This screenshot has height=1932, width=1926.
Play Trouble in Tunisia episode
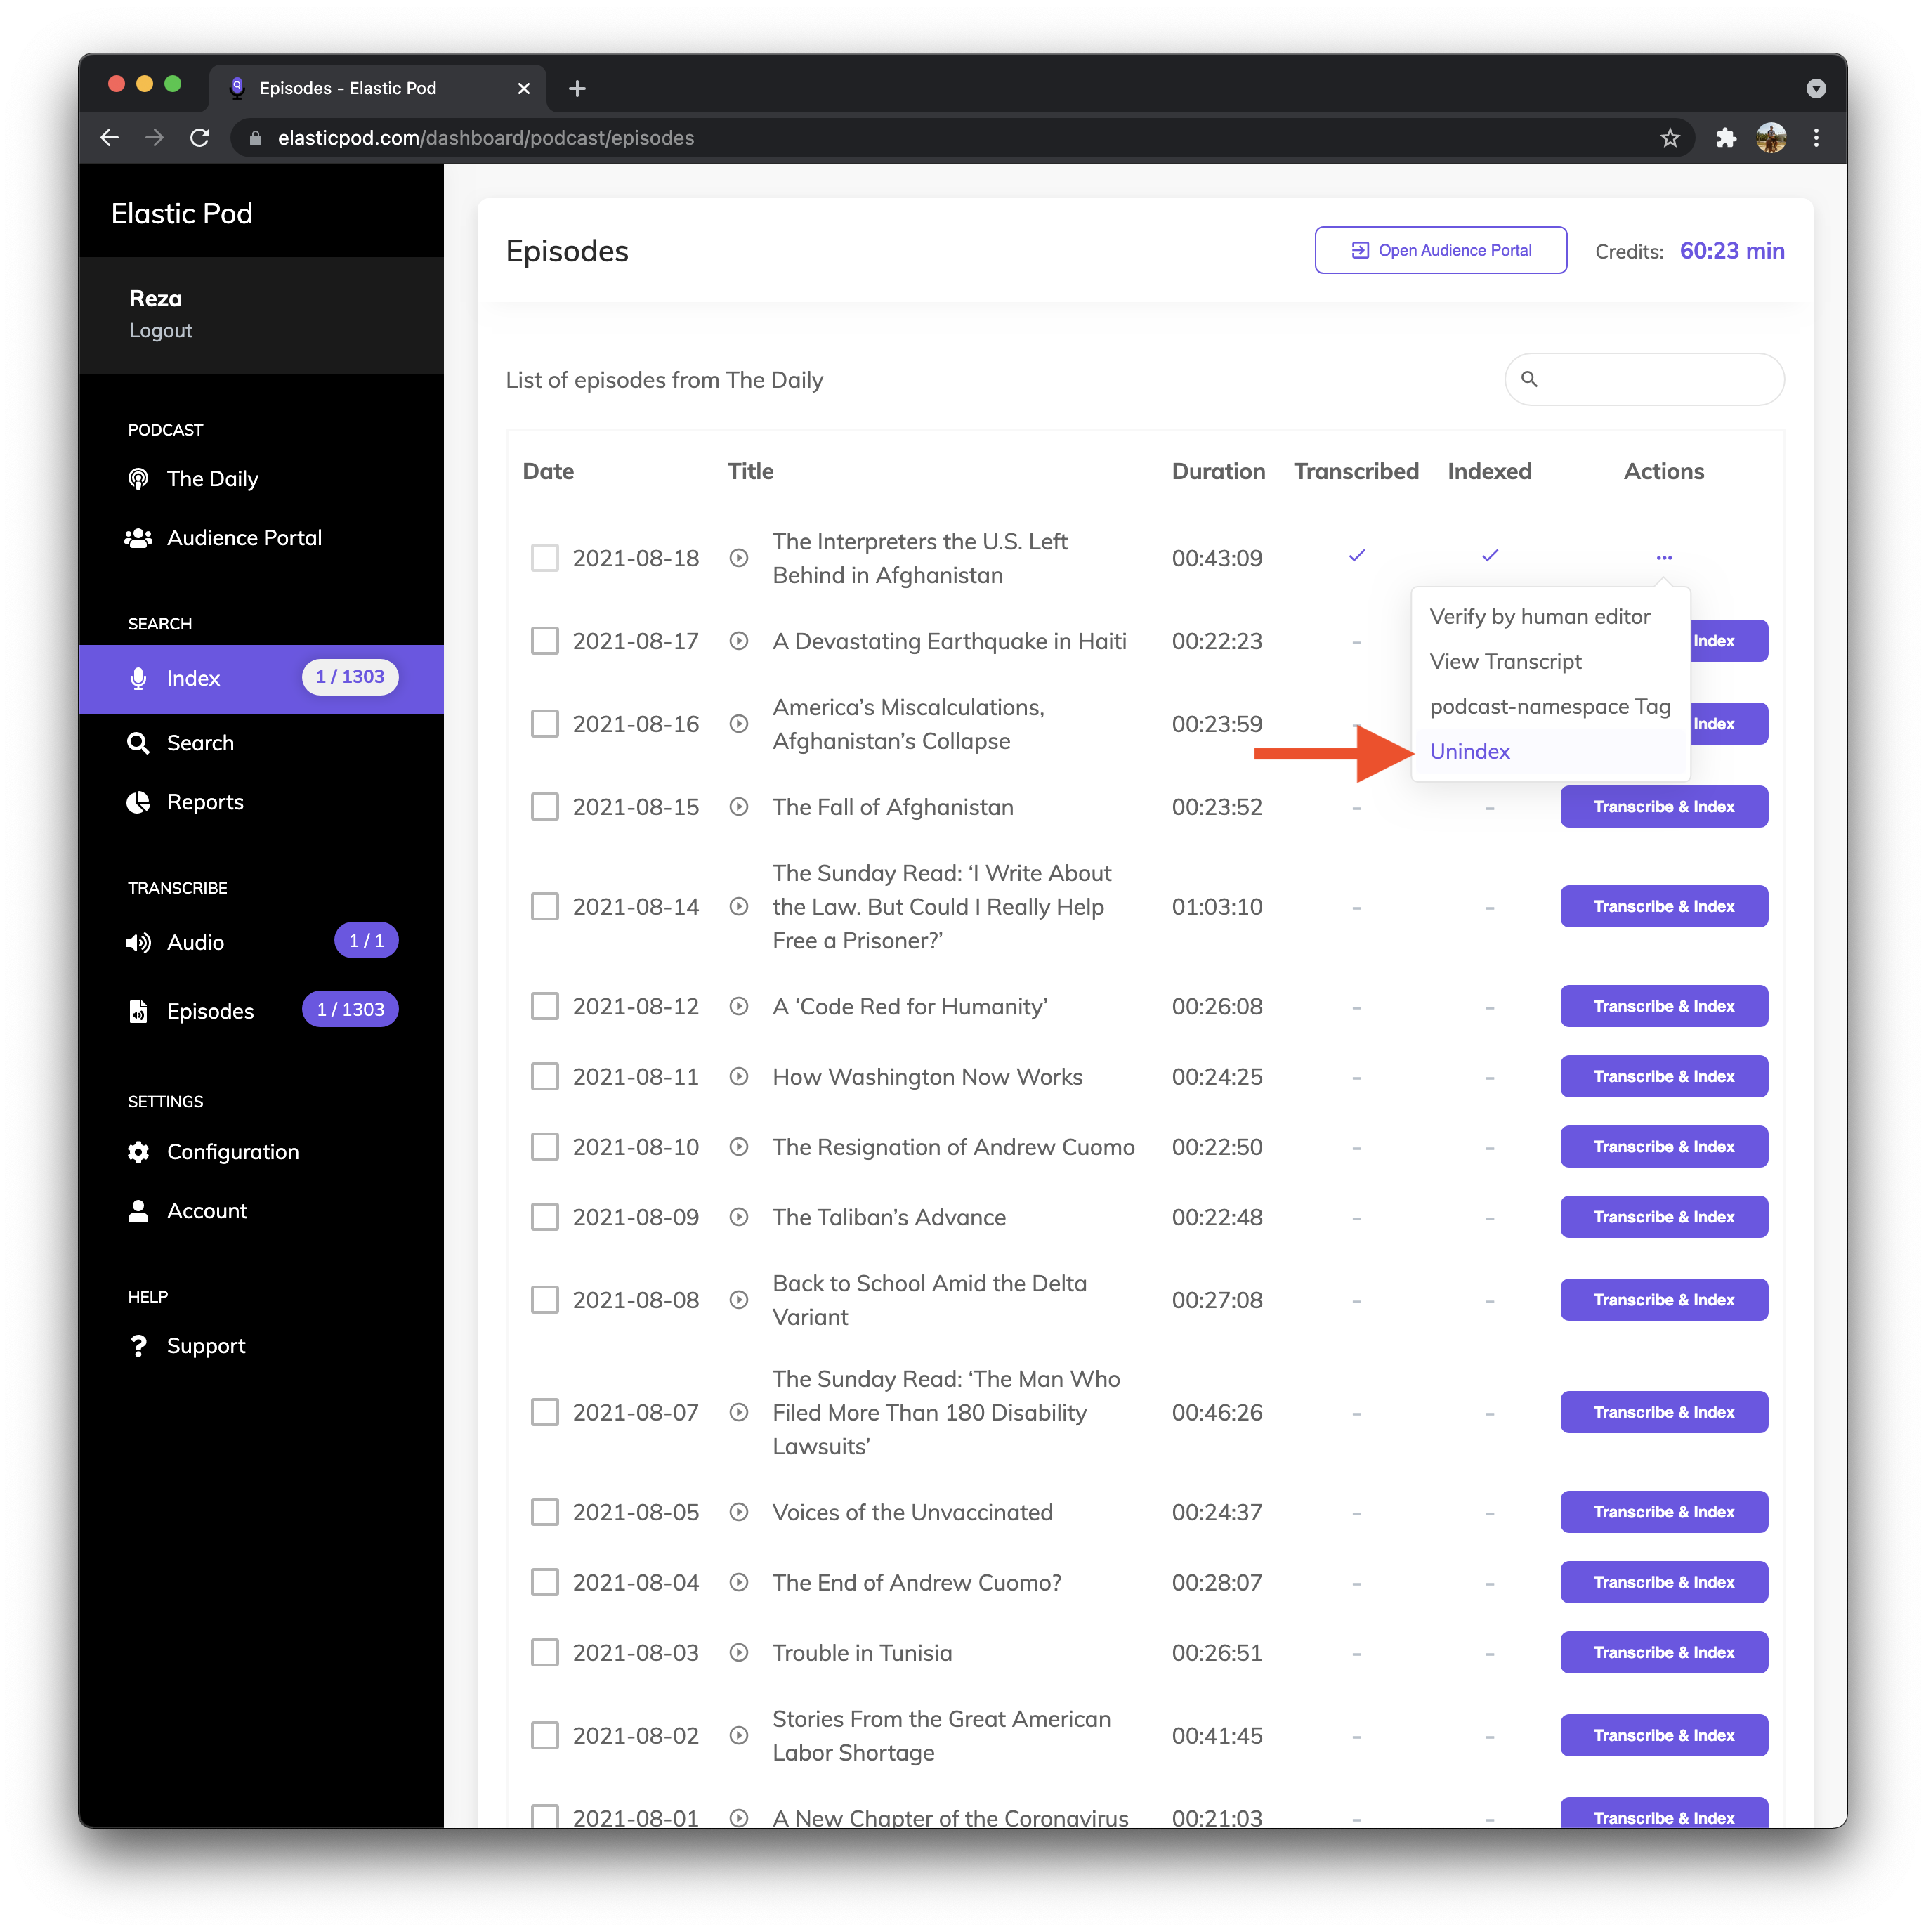click(x=739, y=1653)
